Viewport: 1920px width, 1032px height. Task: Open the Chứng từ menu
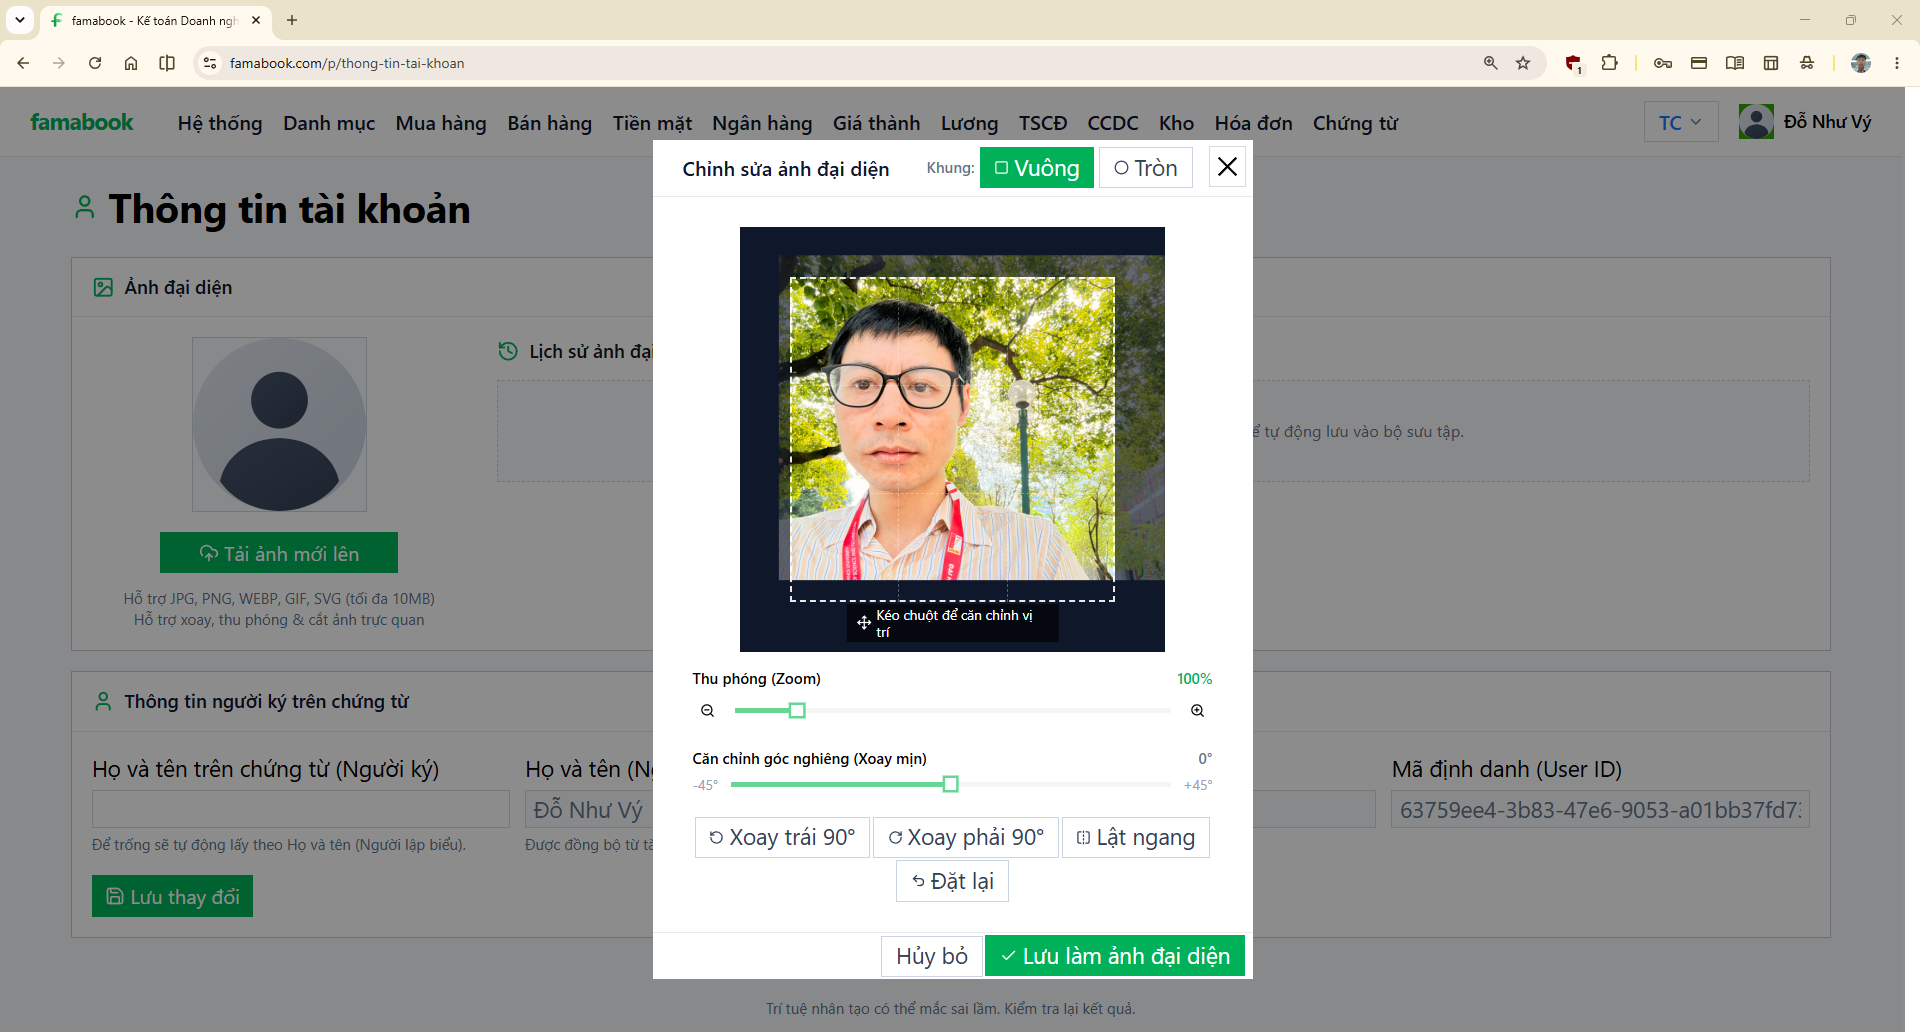(x=1355, y=123)
